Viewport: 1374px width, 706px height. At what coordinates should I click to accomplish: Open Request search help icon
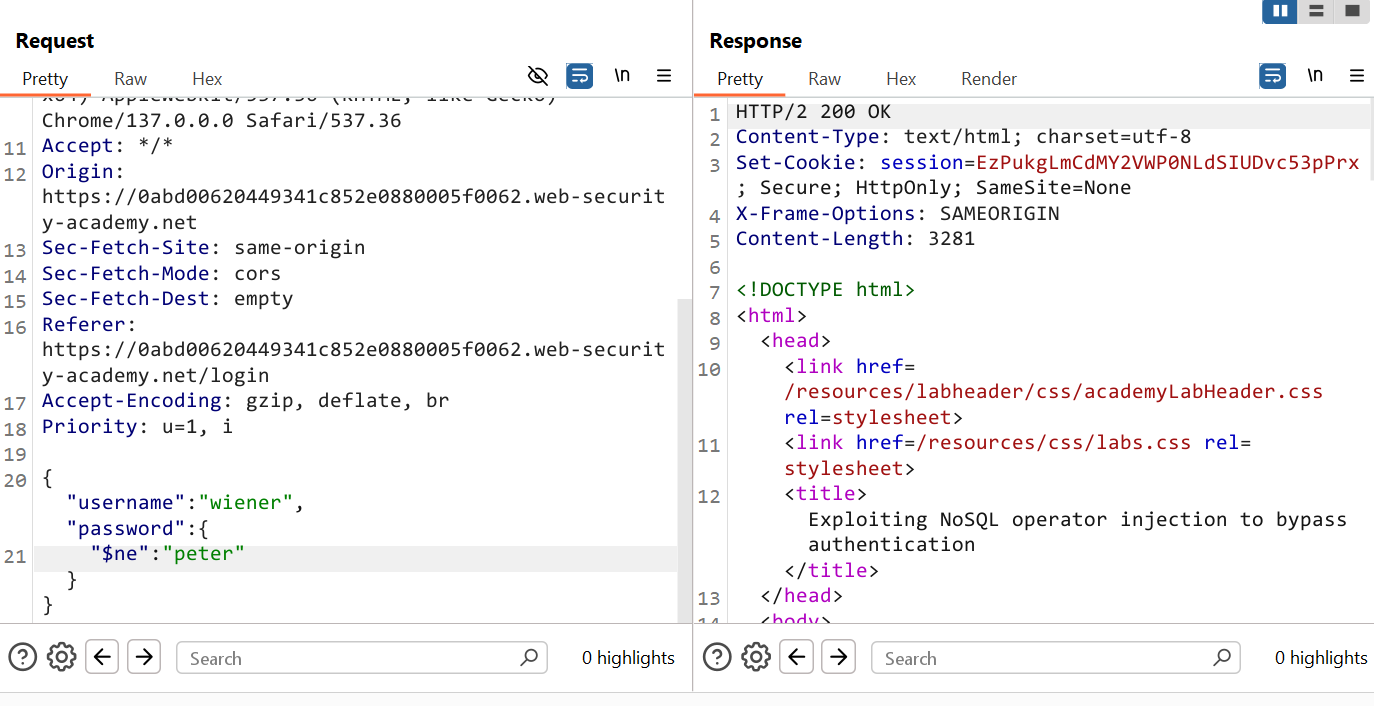tap(23, 657)
